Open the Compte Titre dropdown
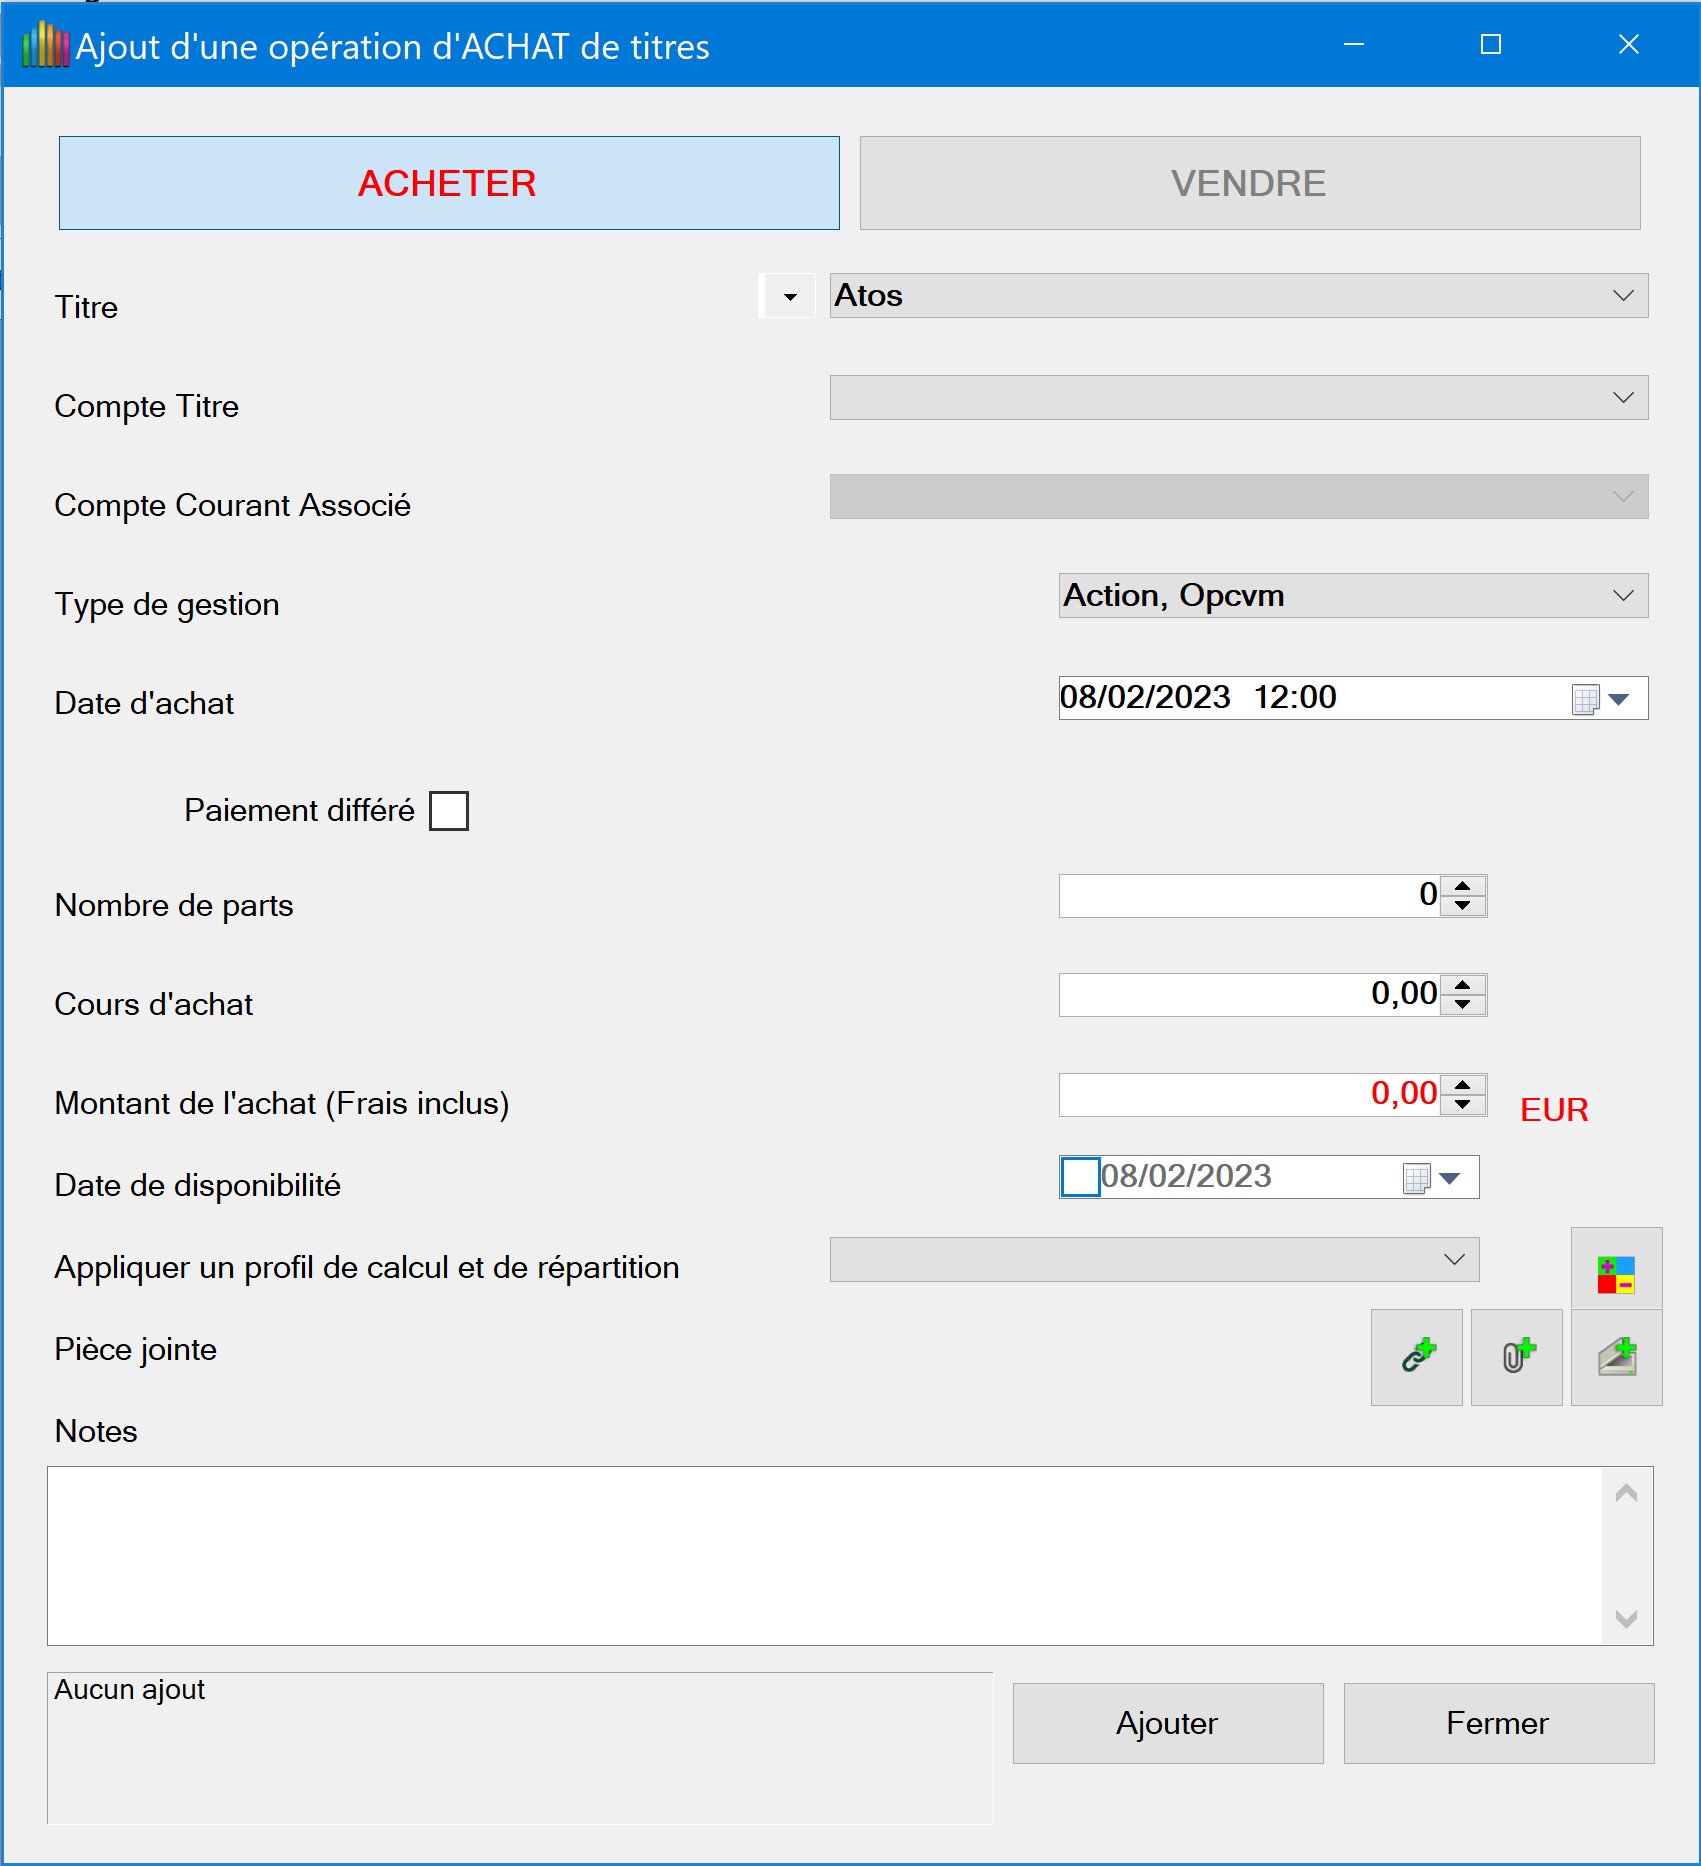The image size is (1701, 1866). point(1622,398)
